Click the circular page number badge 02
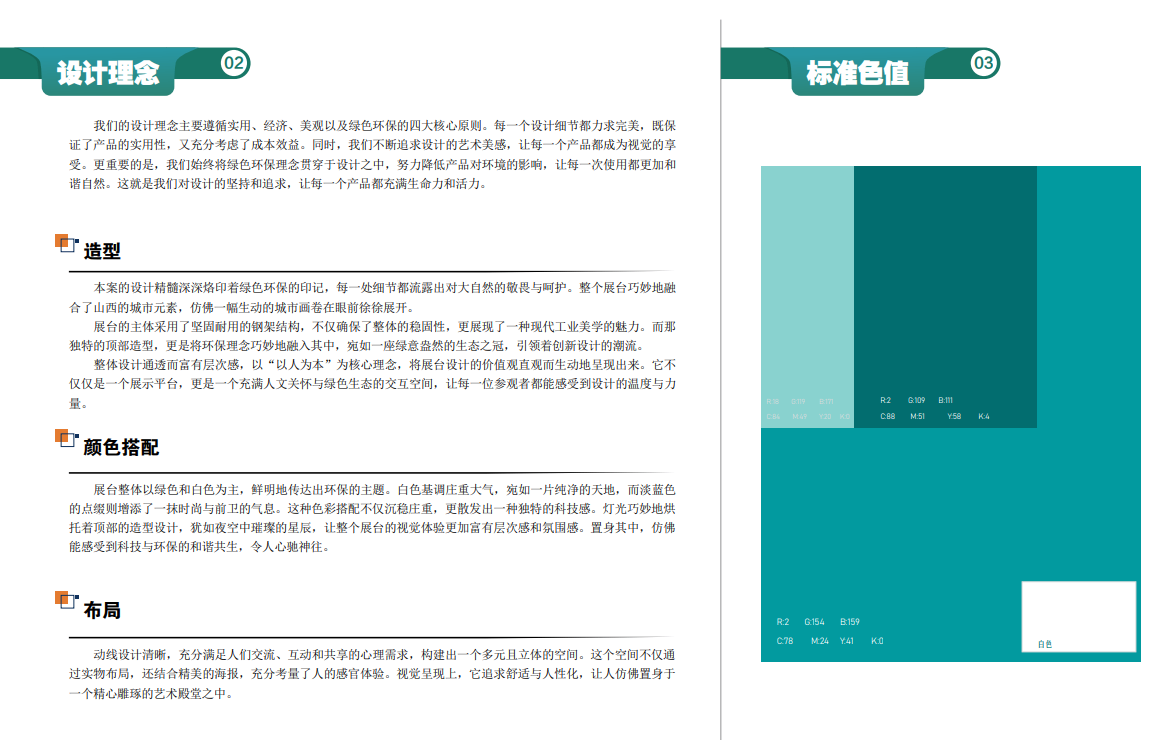Image resolution: width=1155 pixels, height=740 pixels. pos(235,65)
